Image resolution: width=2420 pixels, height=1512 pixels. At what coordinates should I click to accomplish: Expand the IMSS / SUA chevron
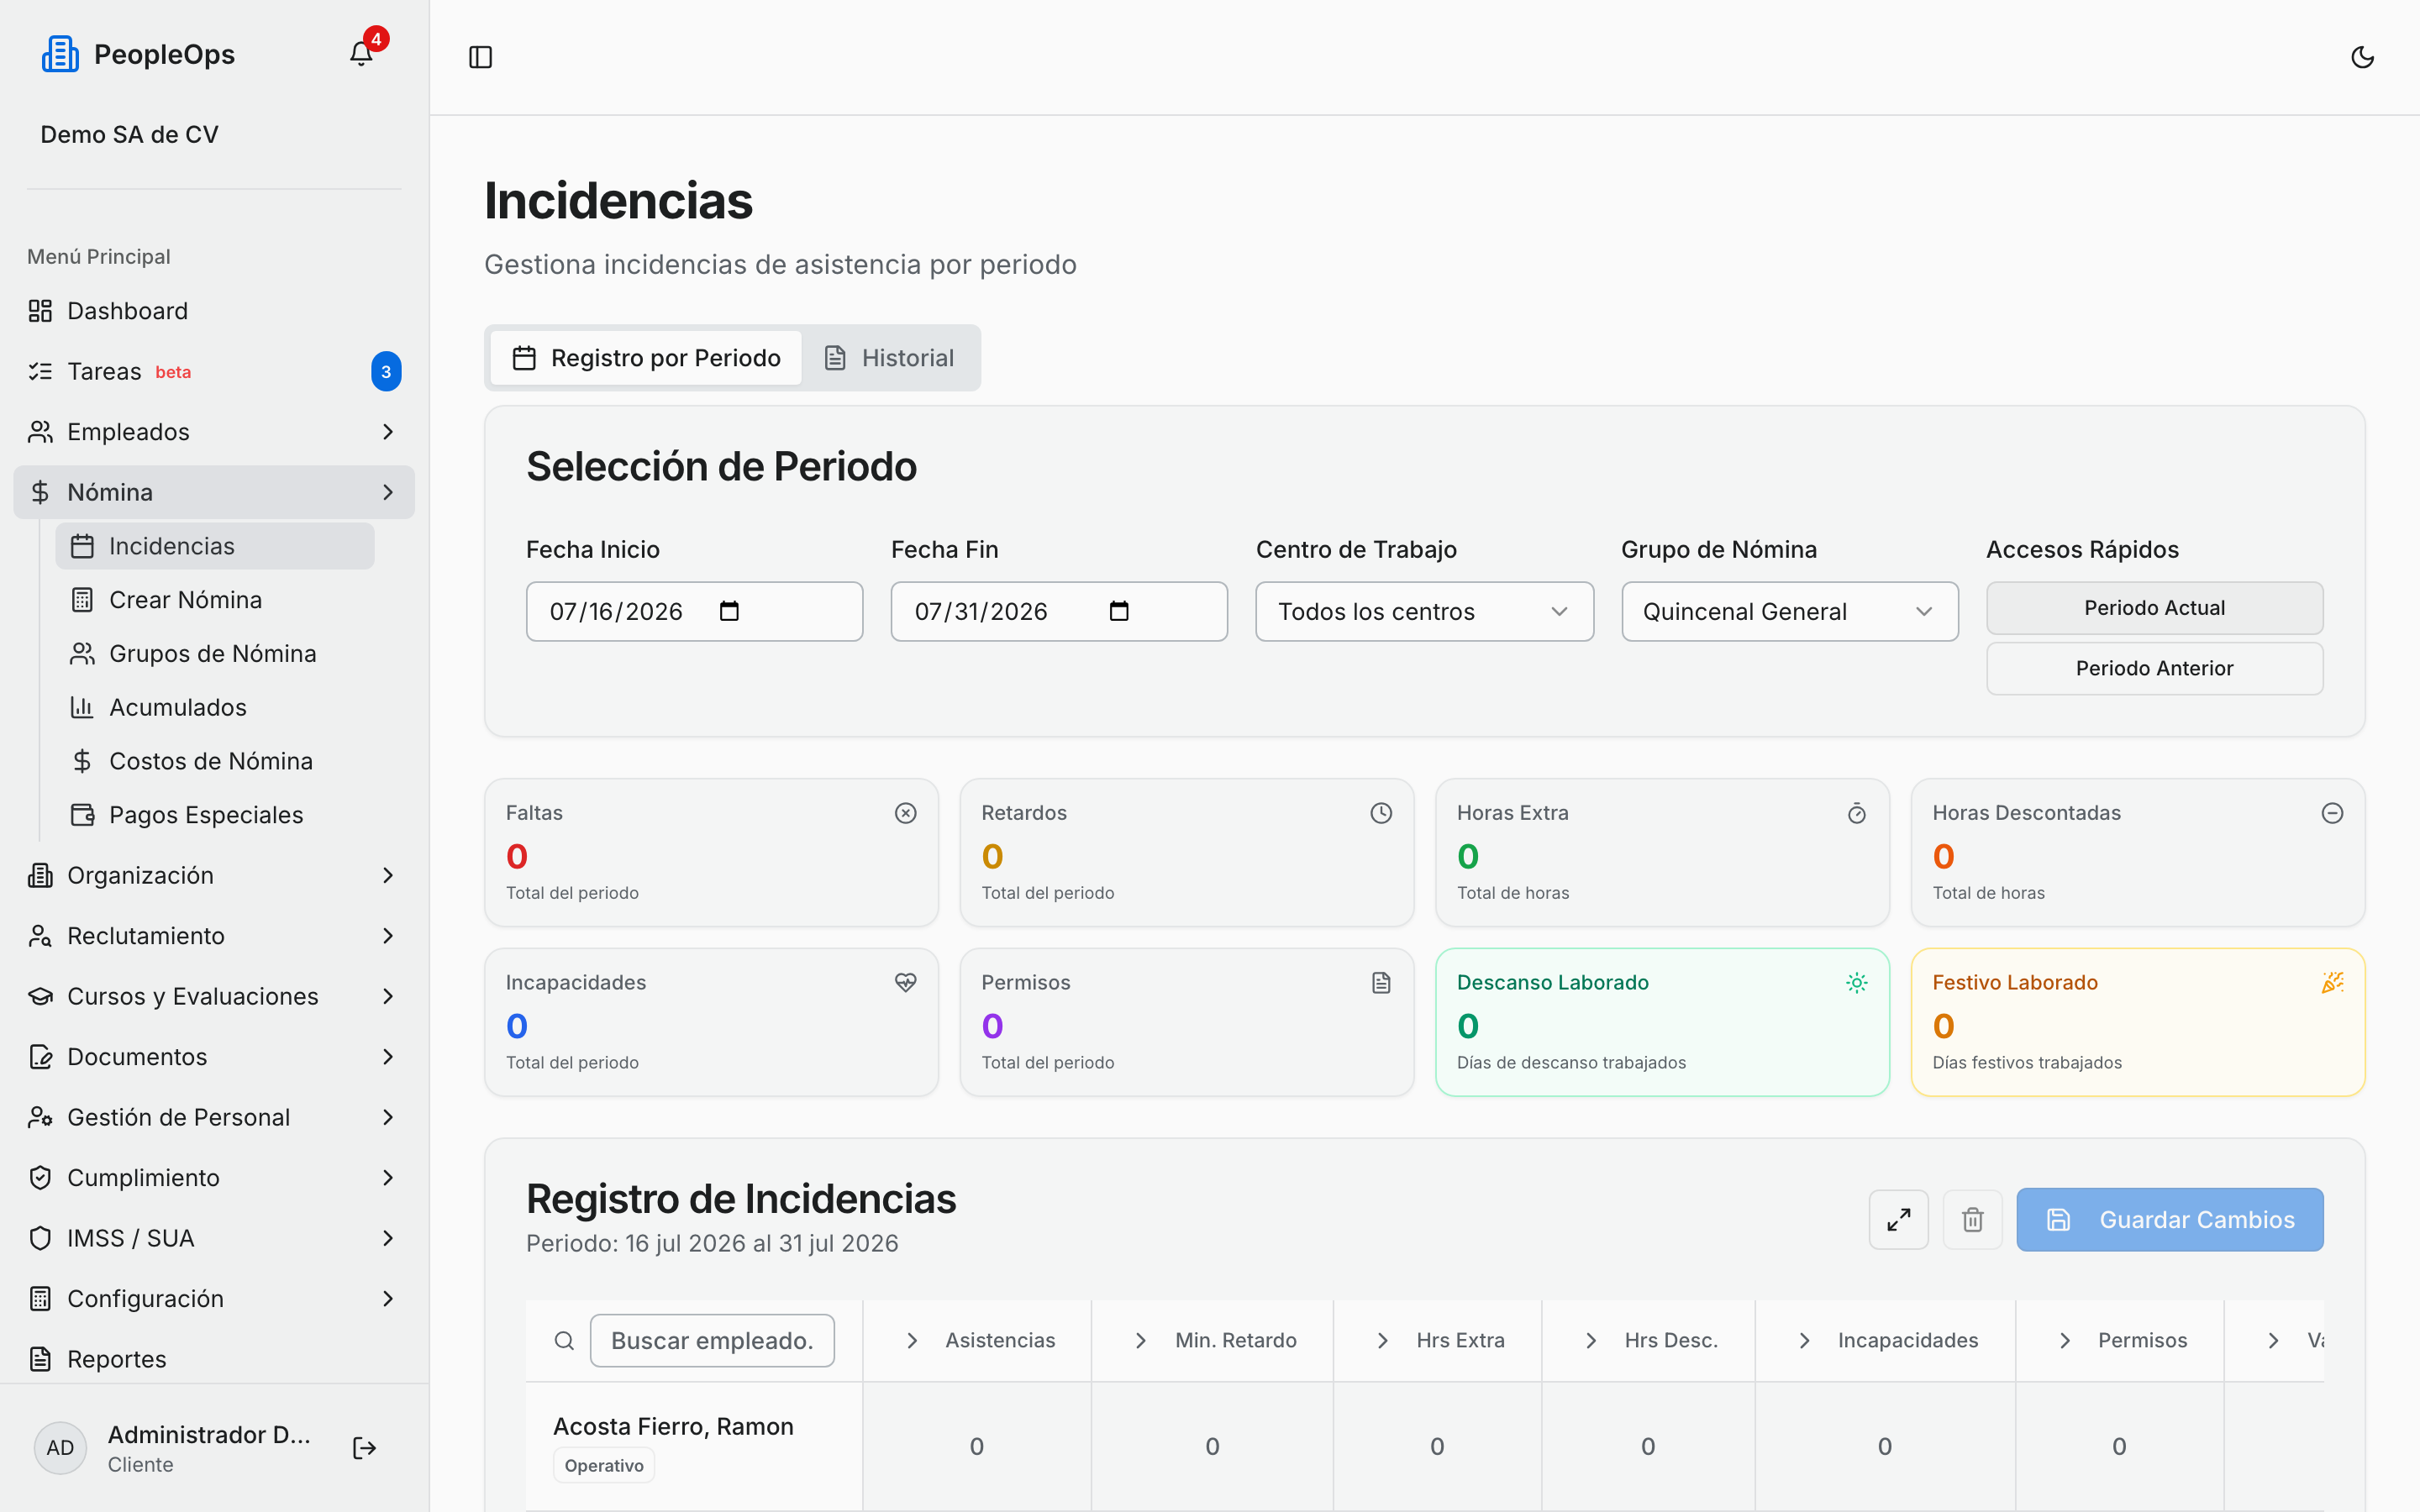pos(388,1238)
